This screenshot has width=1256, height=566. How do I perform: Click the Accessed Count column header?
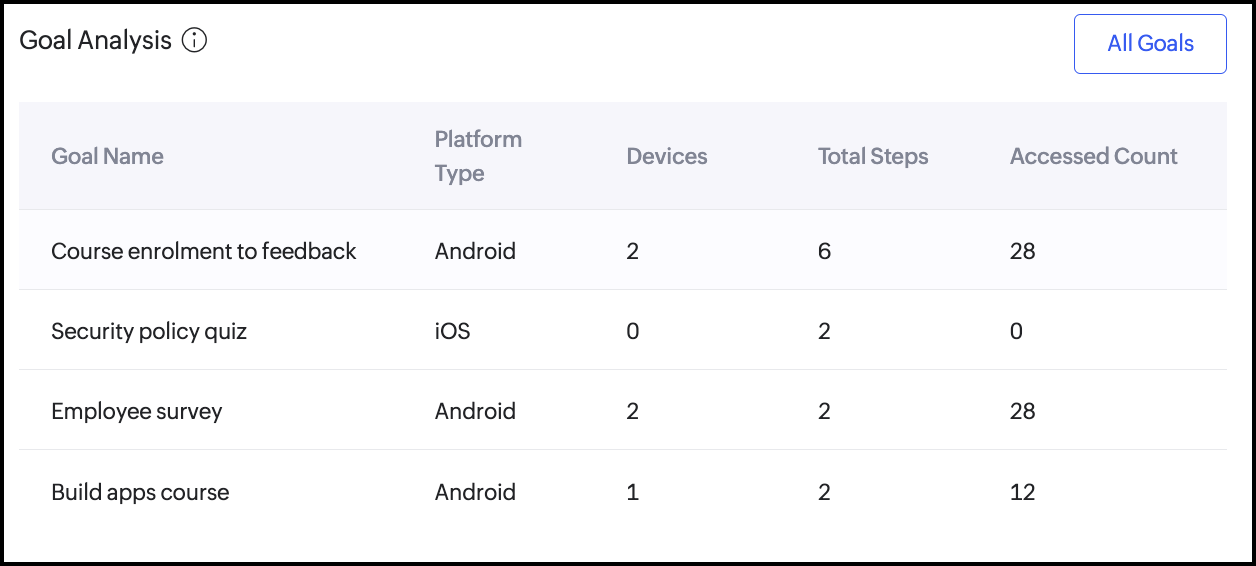click(x=1093, y=156)
